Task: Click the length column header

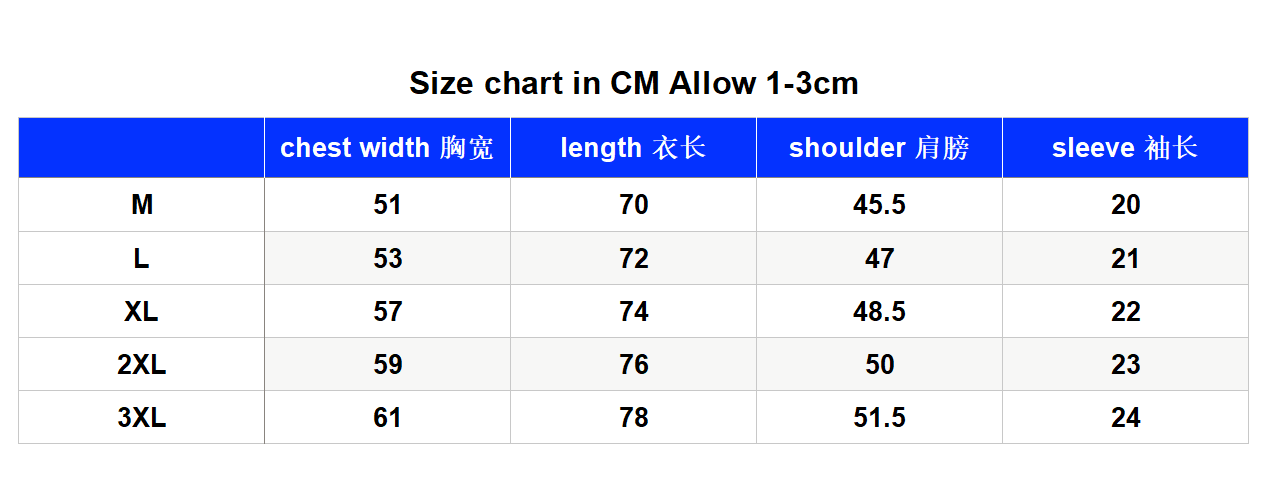Action: [633, 148]
